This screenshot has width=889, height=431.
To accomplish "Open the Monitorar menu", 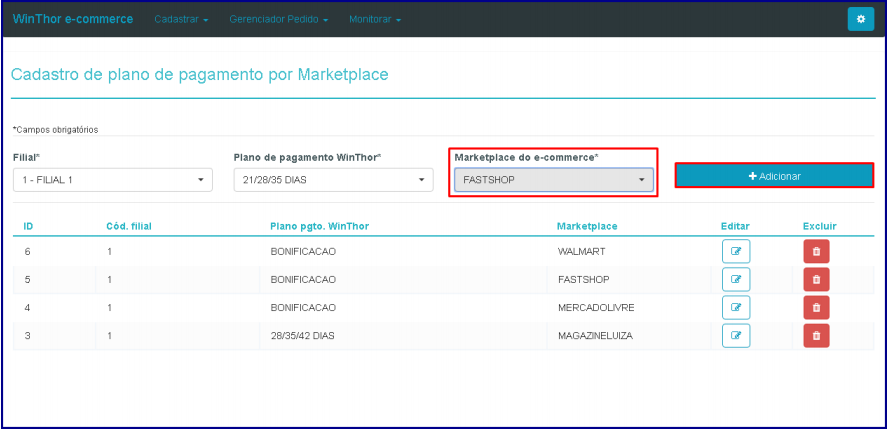I will click(375, 19).
